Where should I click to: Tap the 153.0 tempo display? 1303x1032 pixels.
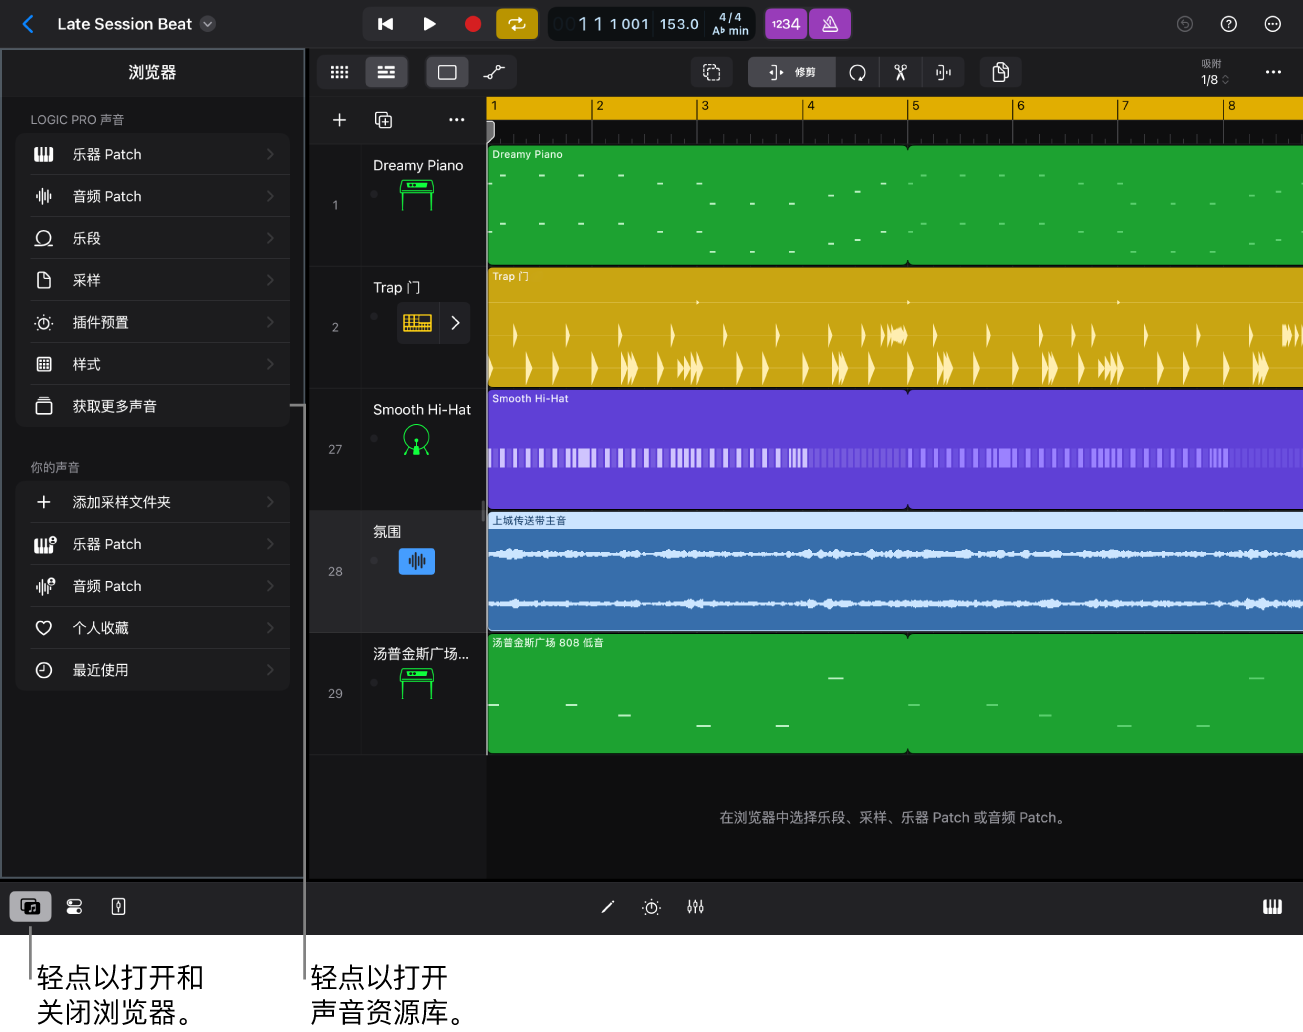(678, 24)
